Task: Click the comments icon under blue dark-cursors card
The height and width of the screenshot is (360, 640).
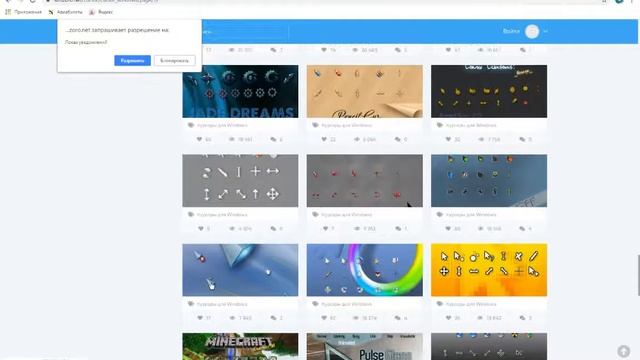Action: [522, 229]
